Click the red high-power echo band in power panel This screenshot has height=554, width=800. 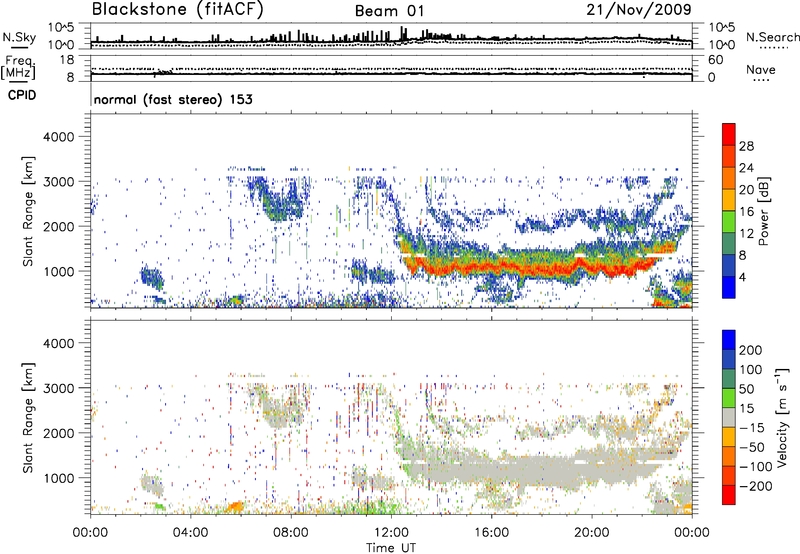pos(531,267)
